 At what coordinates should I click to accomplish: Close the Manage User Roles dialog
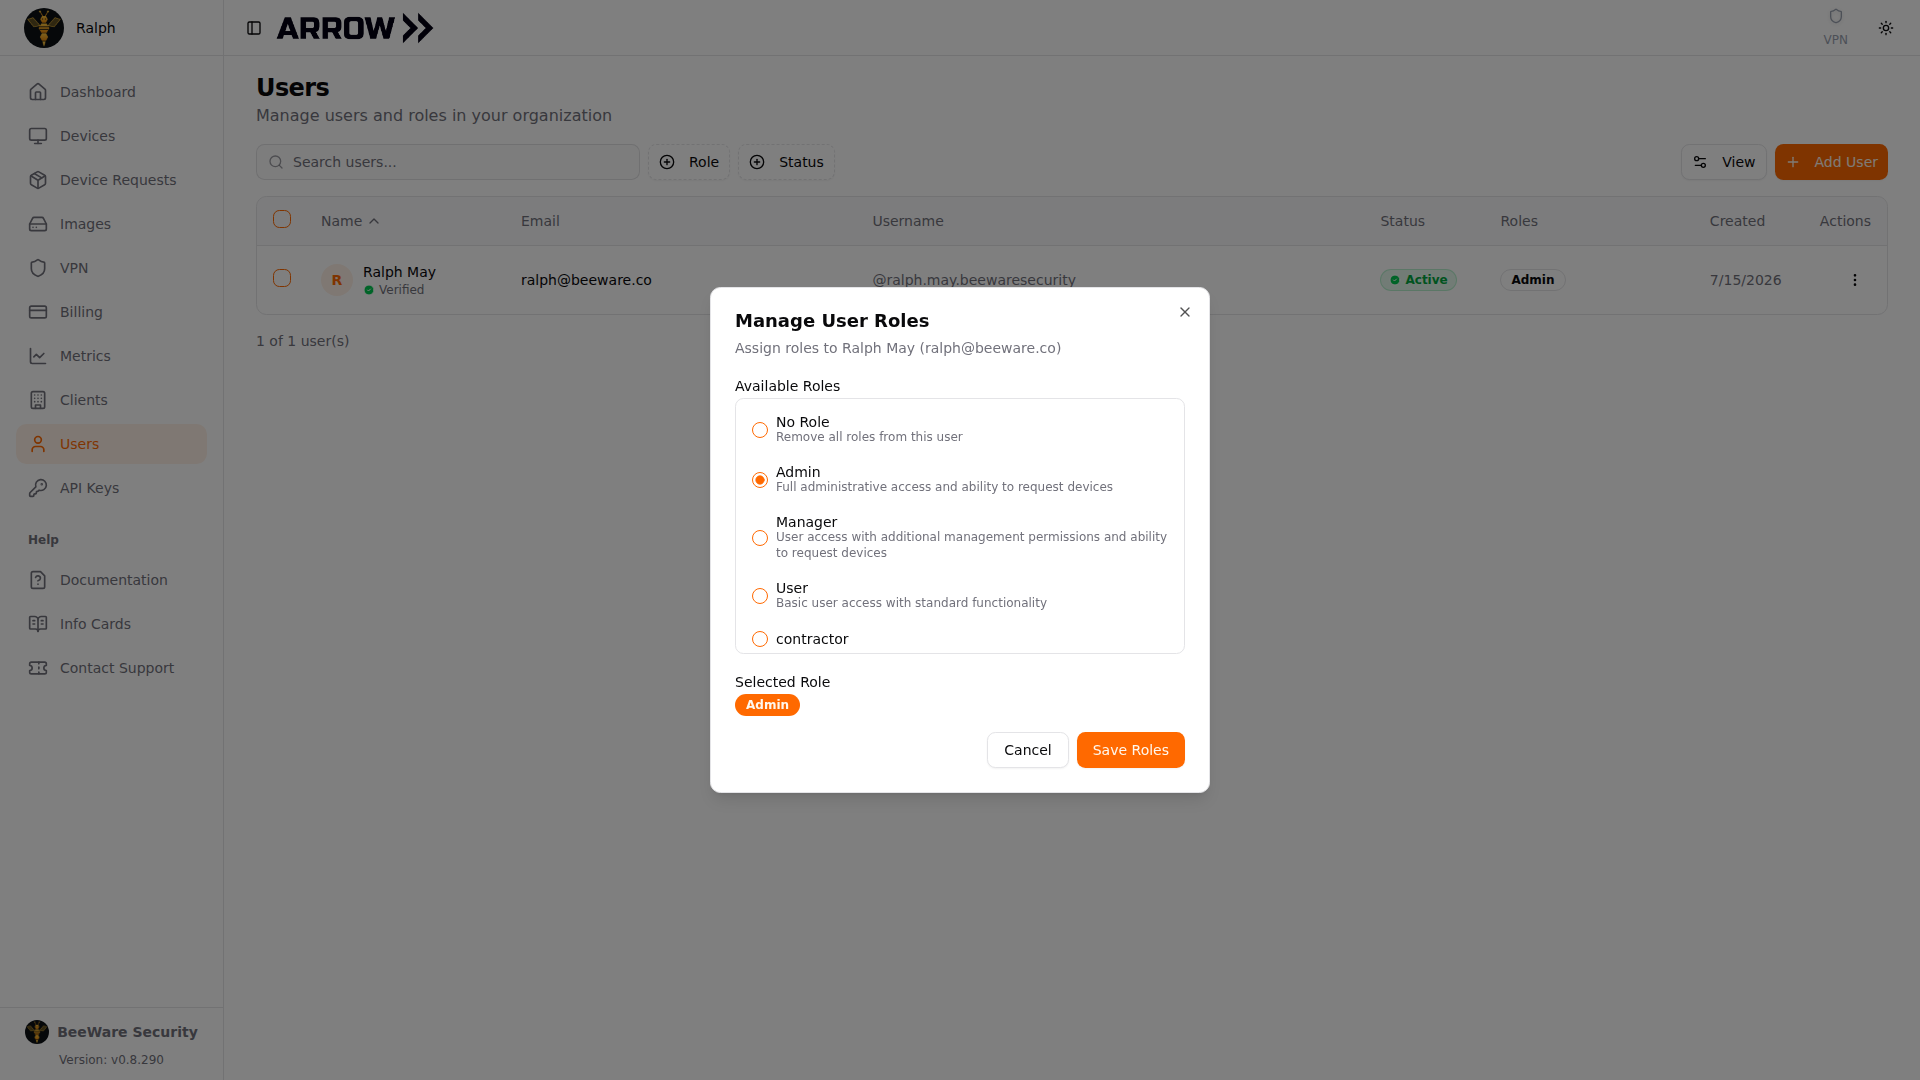tap(1185, 312)
